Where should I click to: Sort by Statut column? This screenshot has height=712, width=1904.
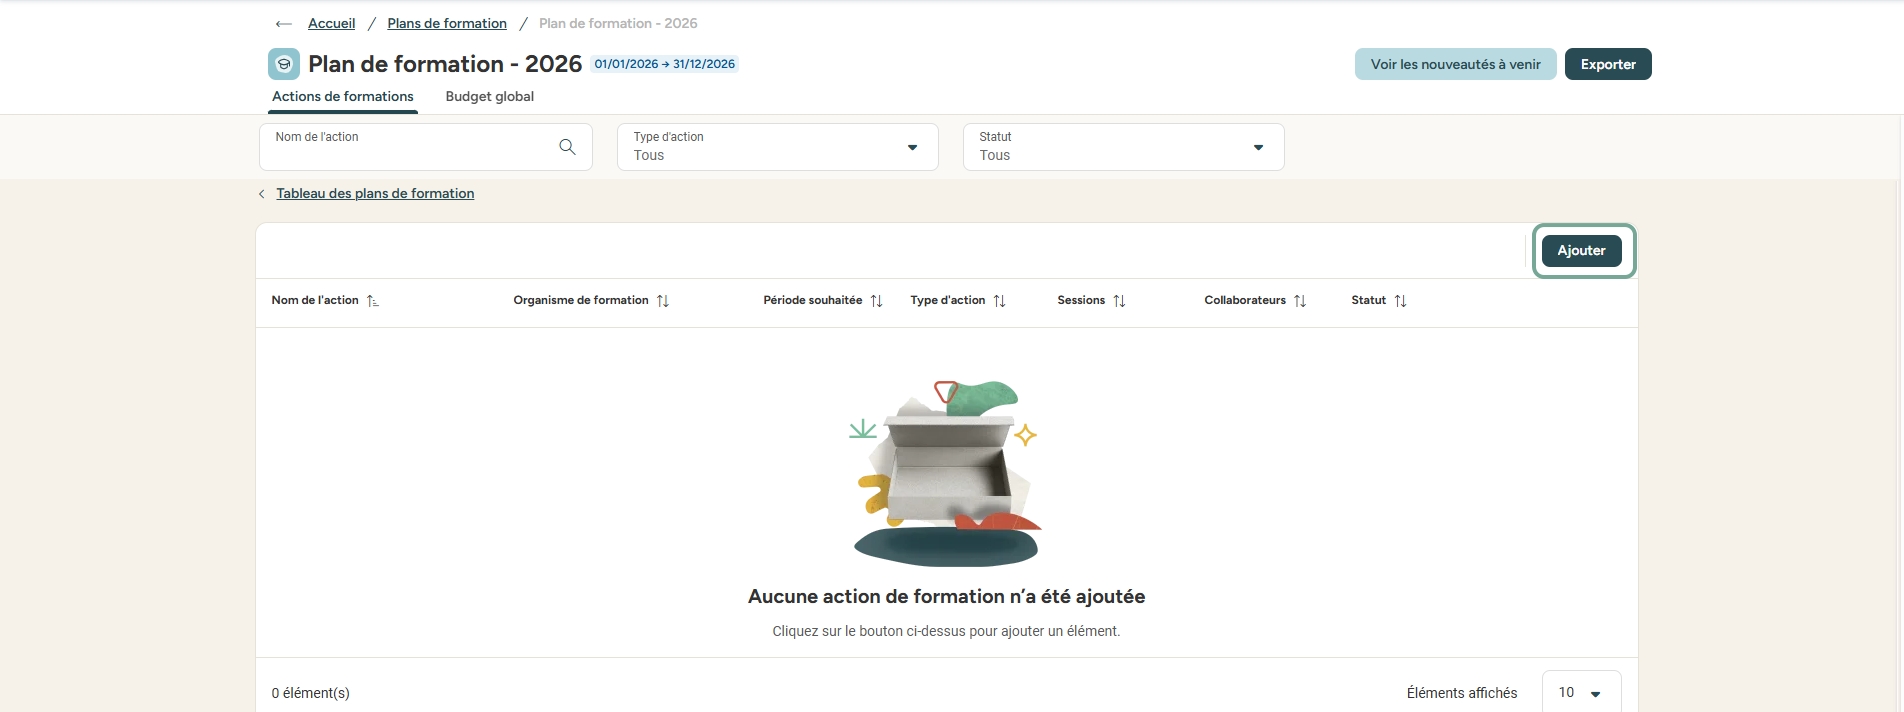[1400, 301]
